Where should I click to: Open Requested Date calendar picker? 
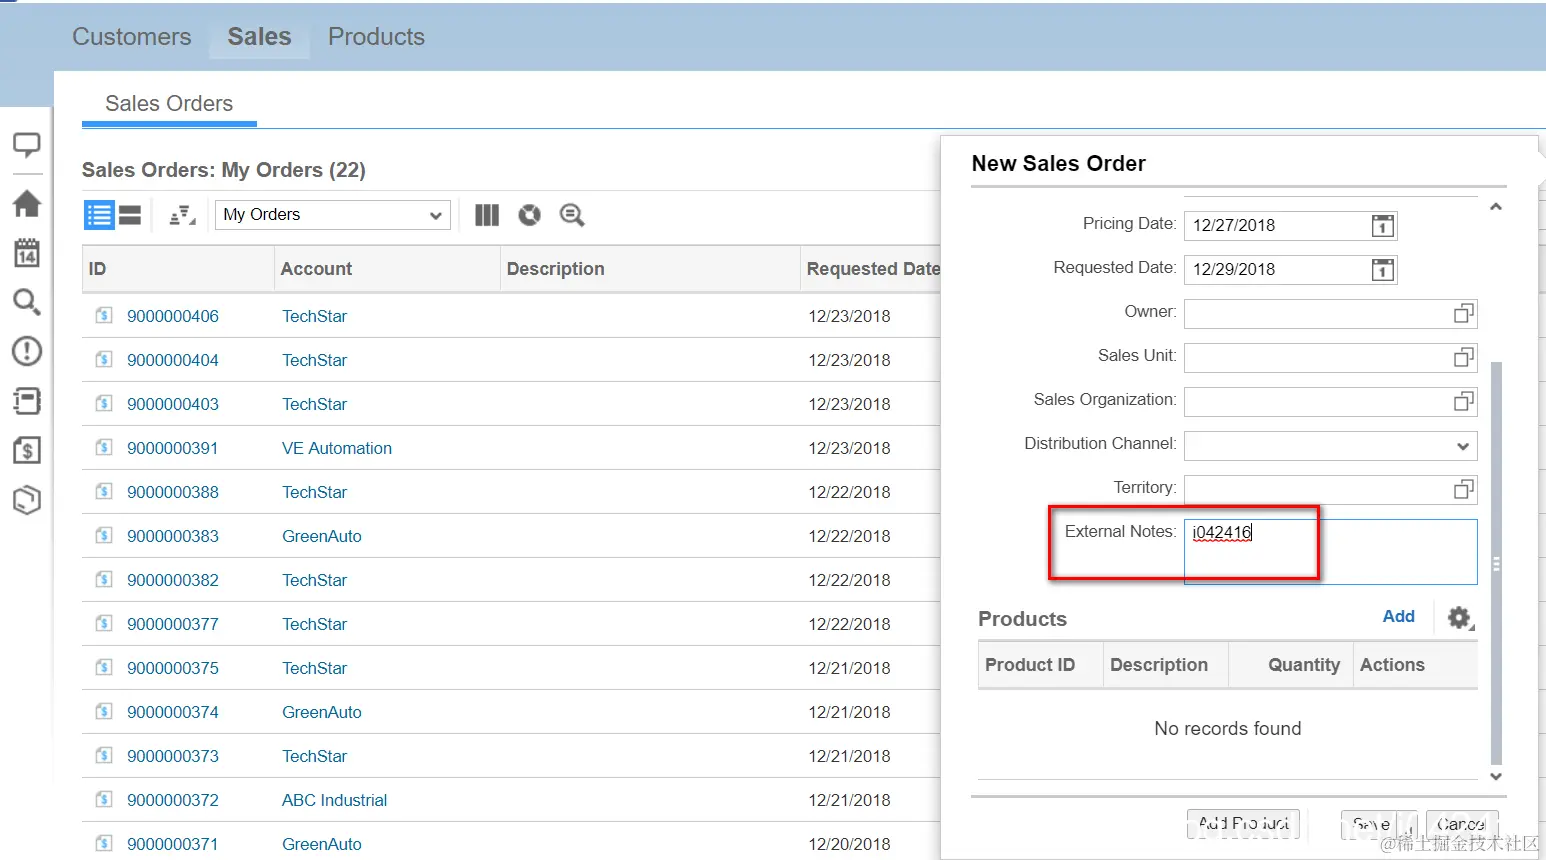point(1382,270)
